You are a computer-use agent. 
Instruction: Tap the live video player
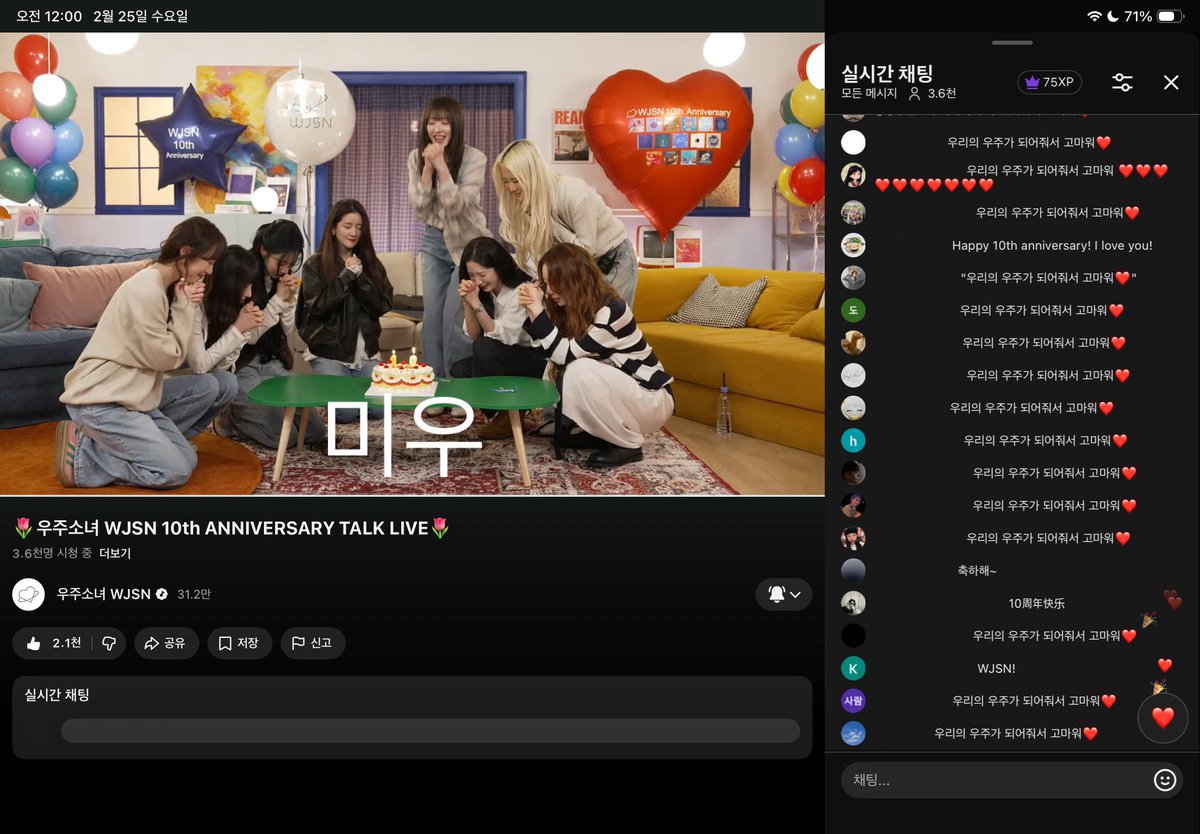[x=412, y=264]
